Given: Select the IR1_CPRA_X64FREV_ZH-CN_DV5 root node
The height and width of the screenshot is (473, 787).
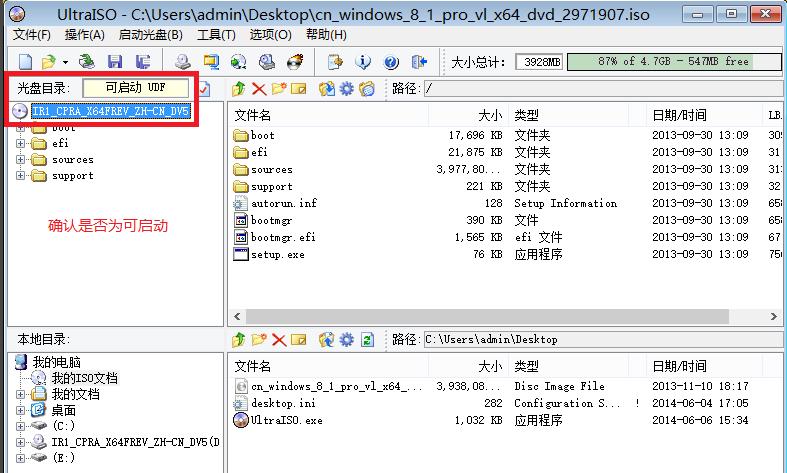Looking at the screenshot, I should tap(110, 111).
